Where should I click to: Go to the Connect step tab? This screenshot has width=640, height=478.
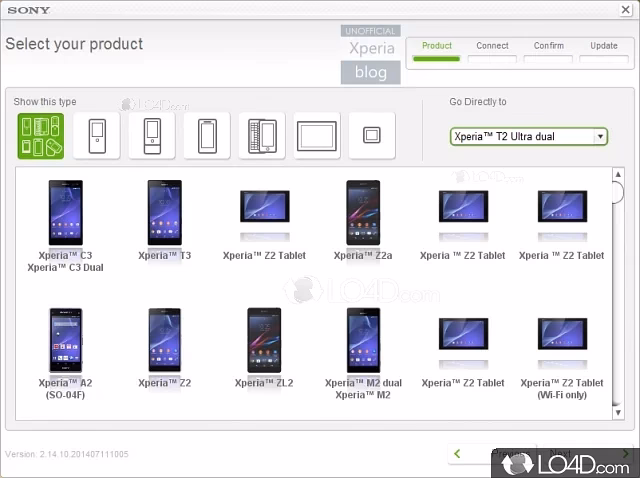pyautogui.click(x=492, y=52)
